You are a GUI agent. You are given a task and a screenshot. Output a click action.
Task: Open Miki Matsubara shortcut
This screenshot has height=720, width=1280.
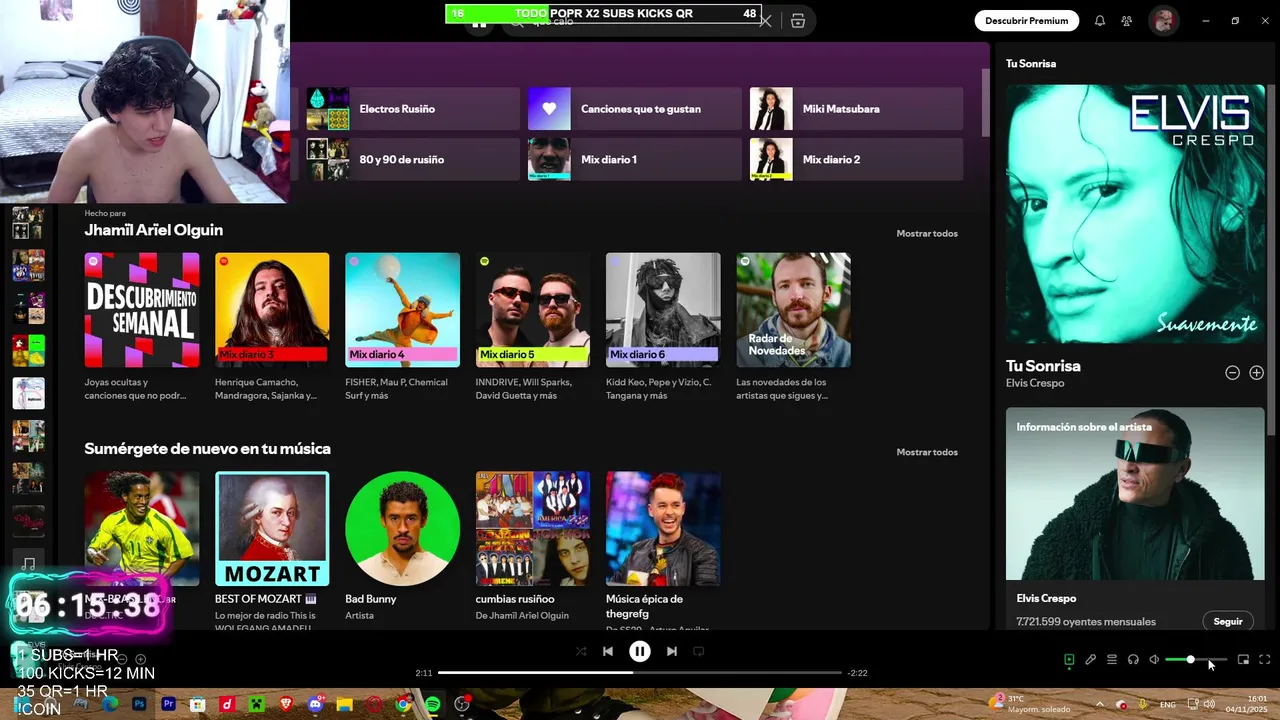click(857, 109)
